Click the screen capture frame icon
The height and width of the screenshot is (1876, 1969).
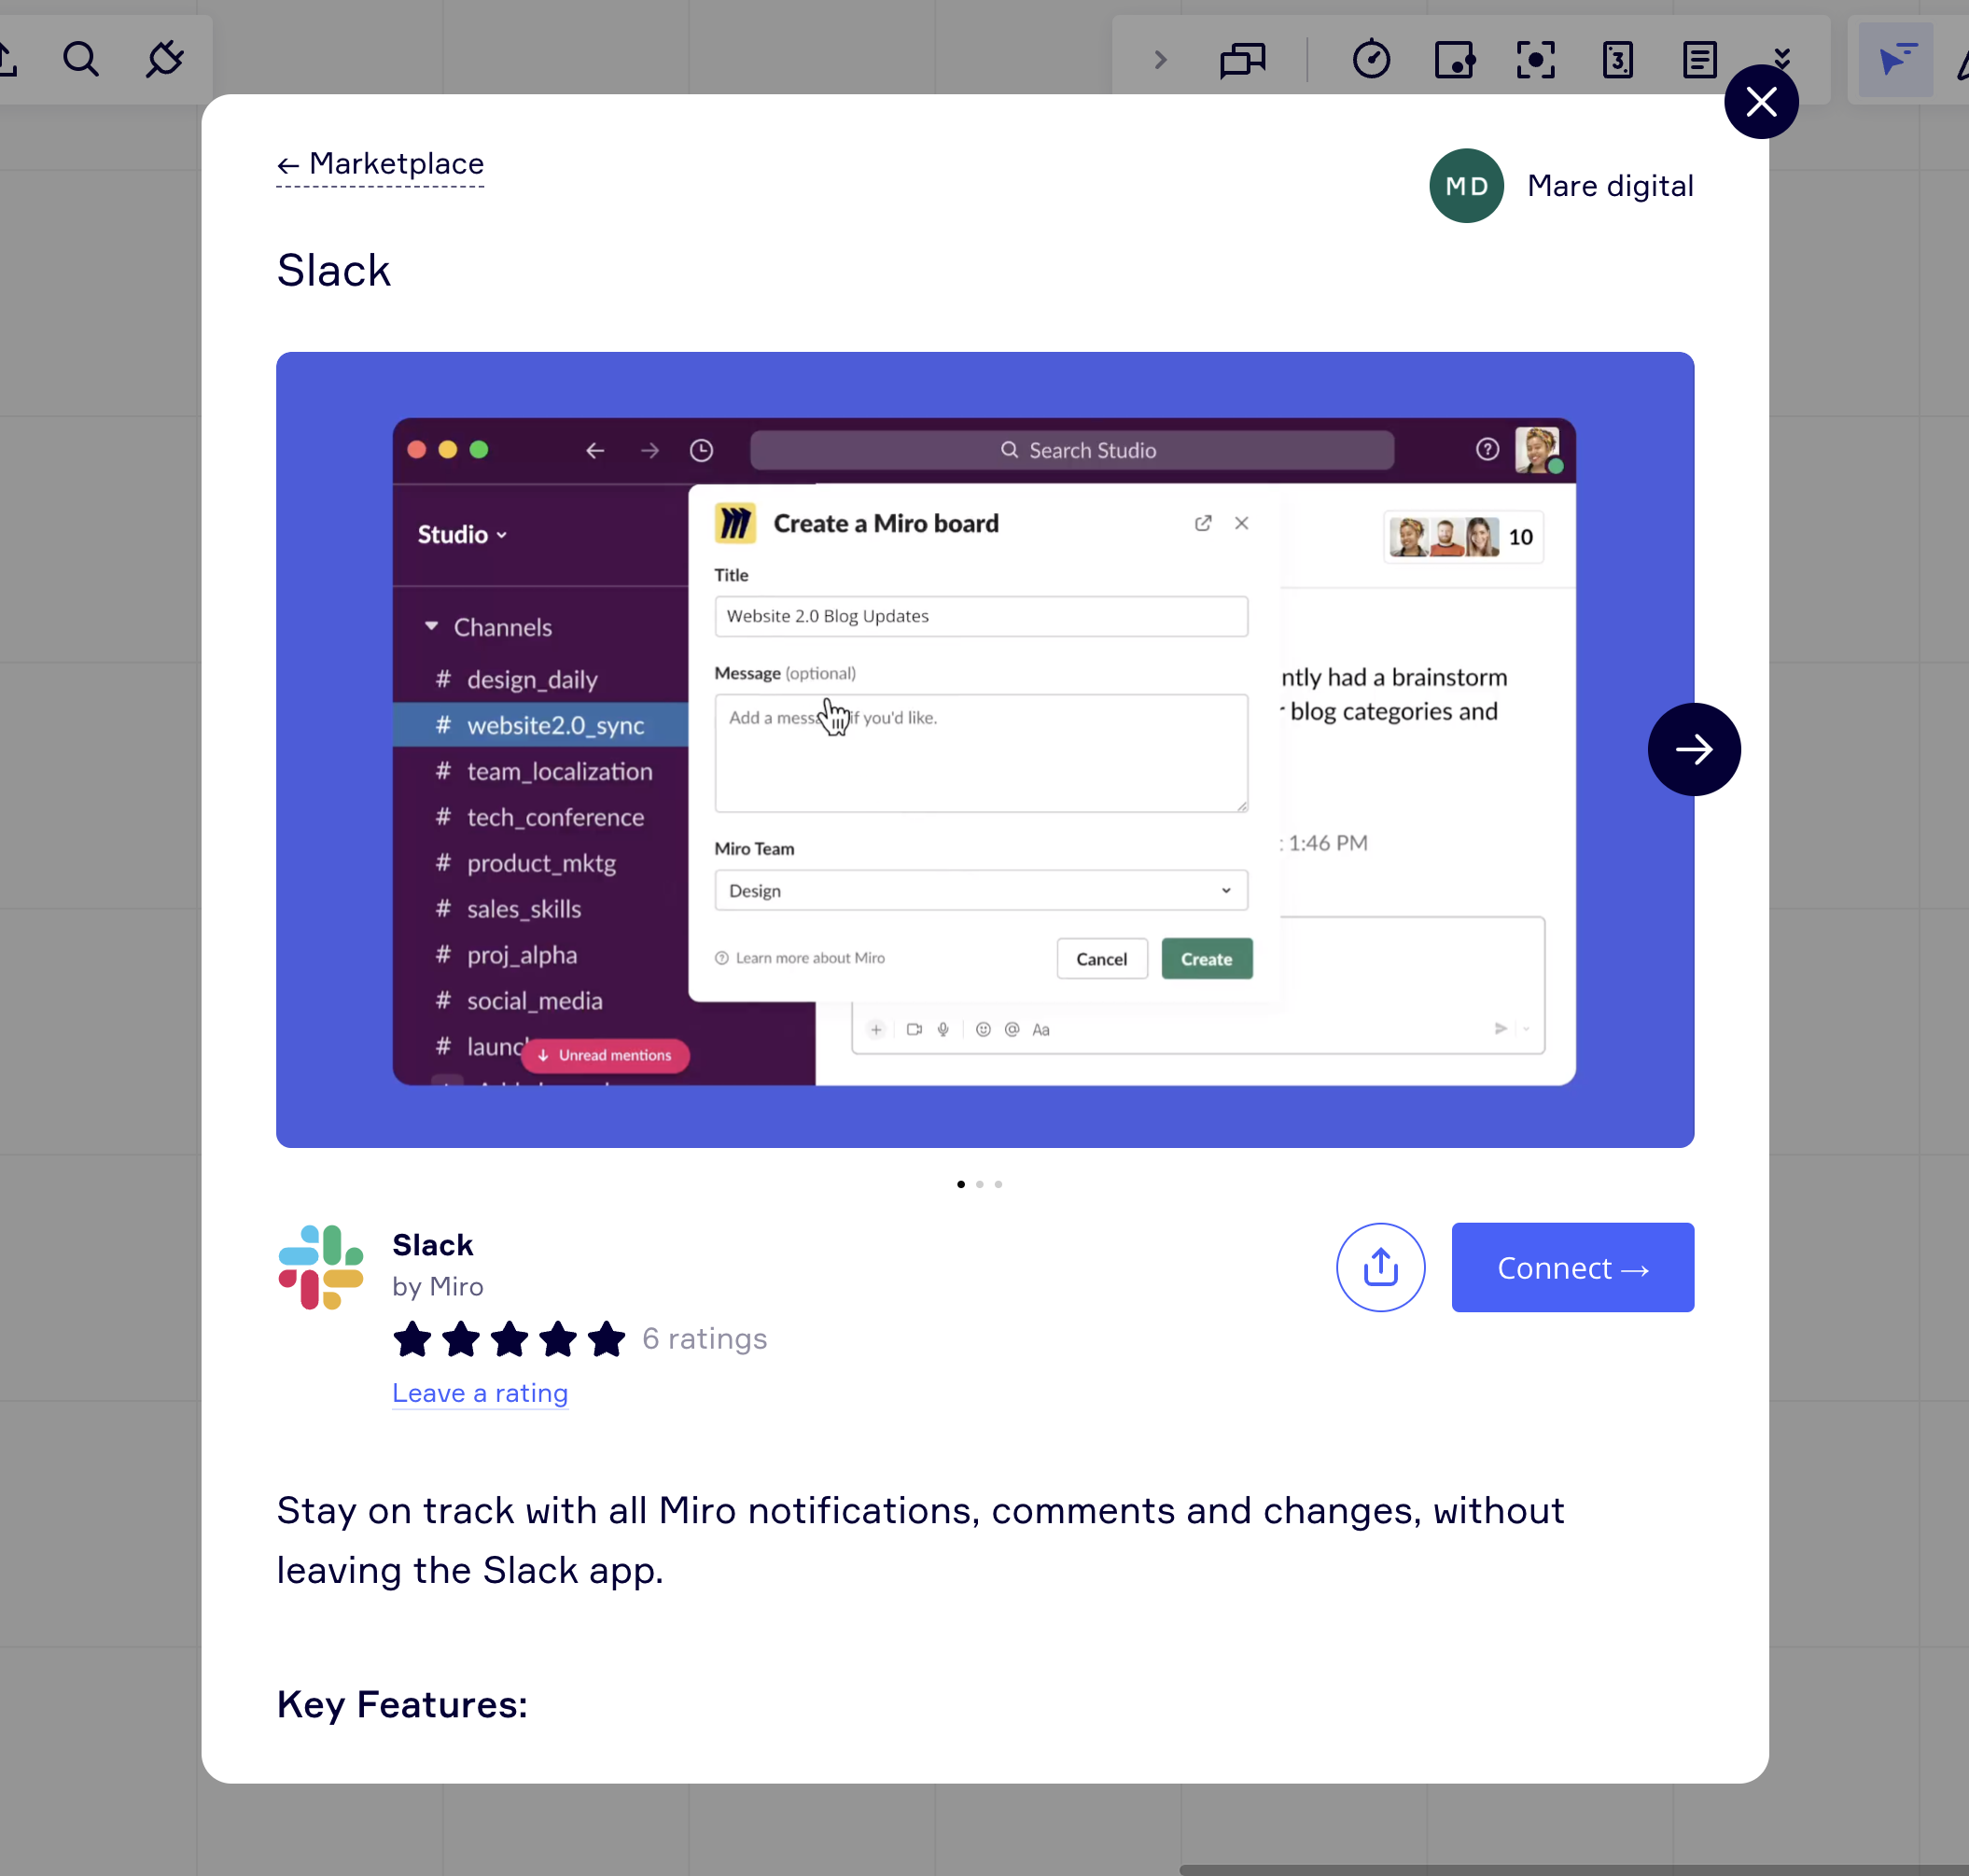(x=1536, y=60)
